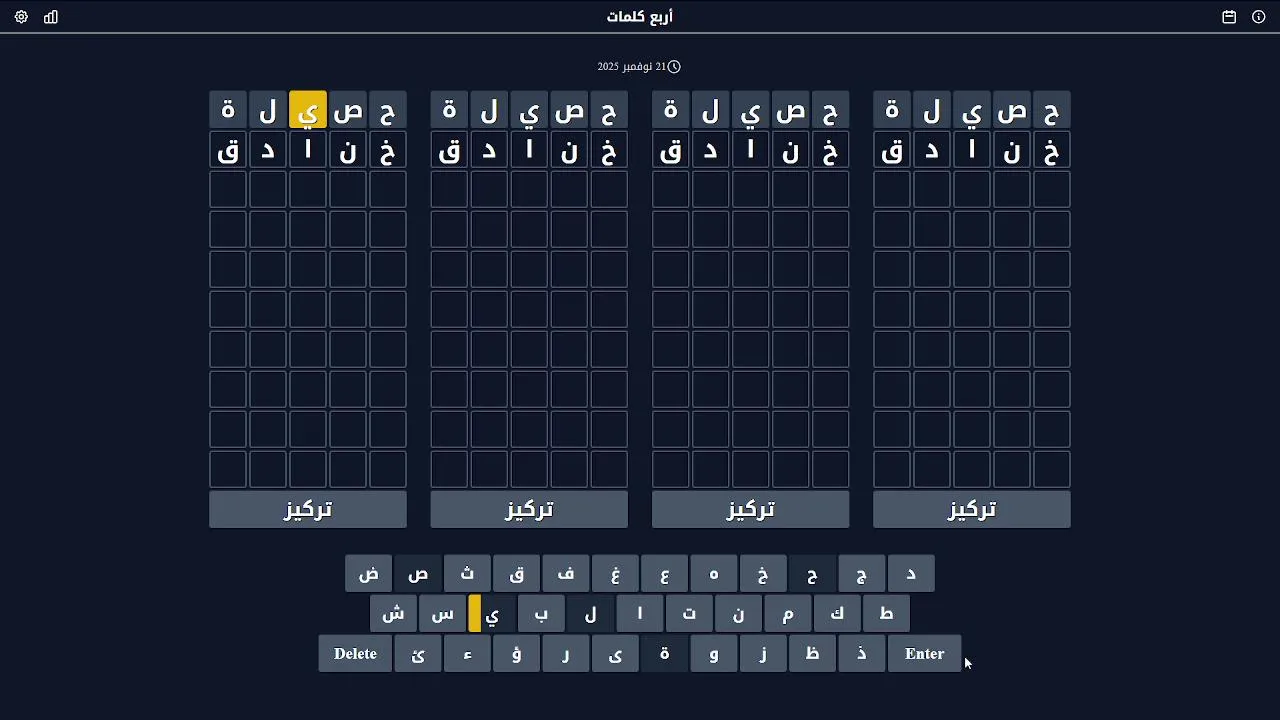Image resolution: width=1280 pixels, height=720 pixels.
Task: Tap the ق key on the keyboard
Action: pyautogui.click(x=517, y=574)
